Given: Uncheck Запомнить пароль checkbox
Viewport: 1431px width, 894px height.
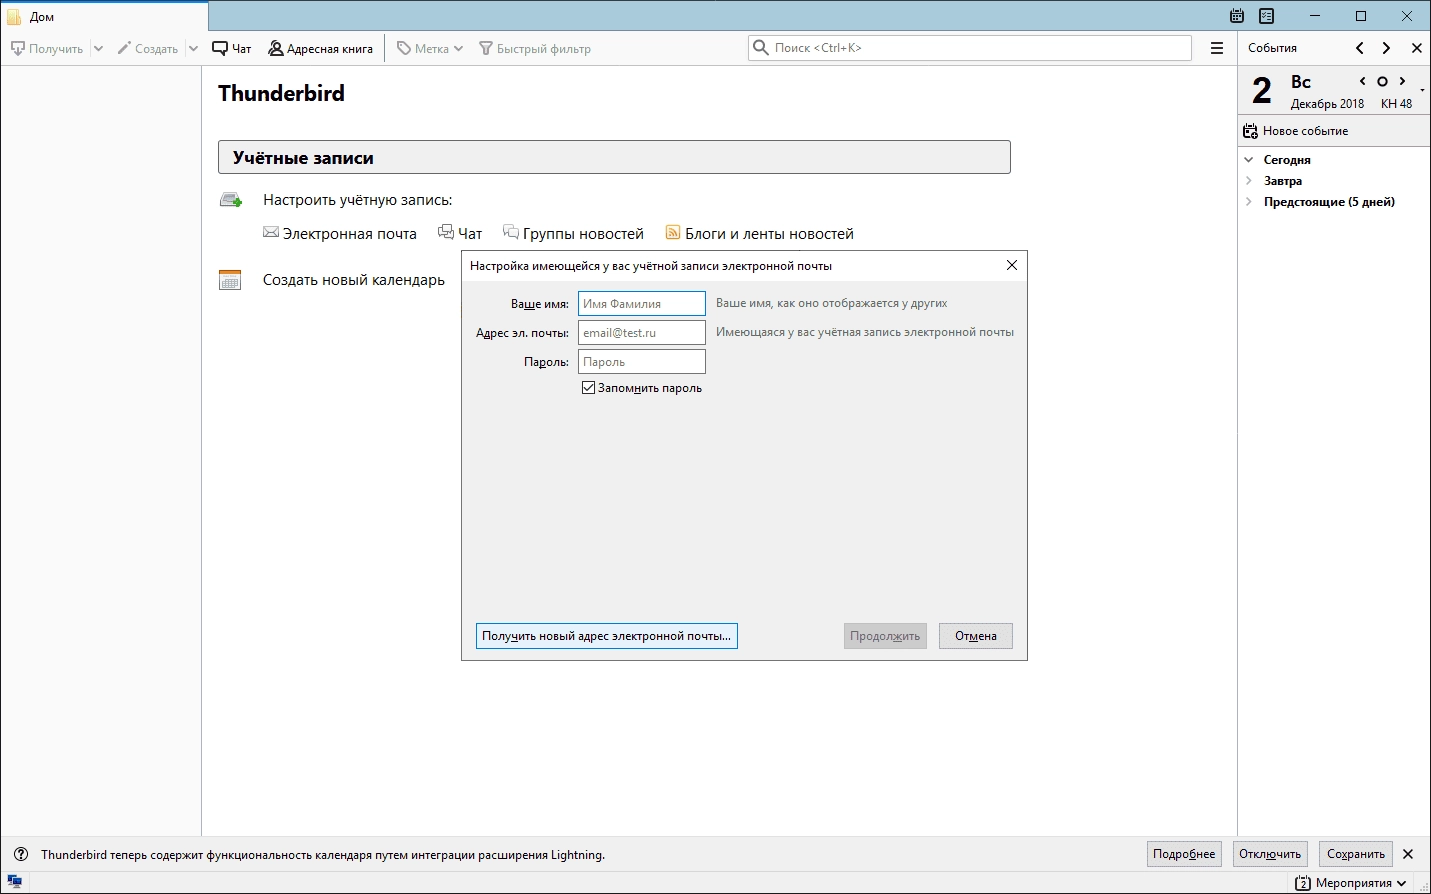Looking at the screenshot, I should point(588,388).
